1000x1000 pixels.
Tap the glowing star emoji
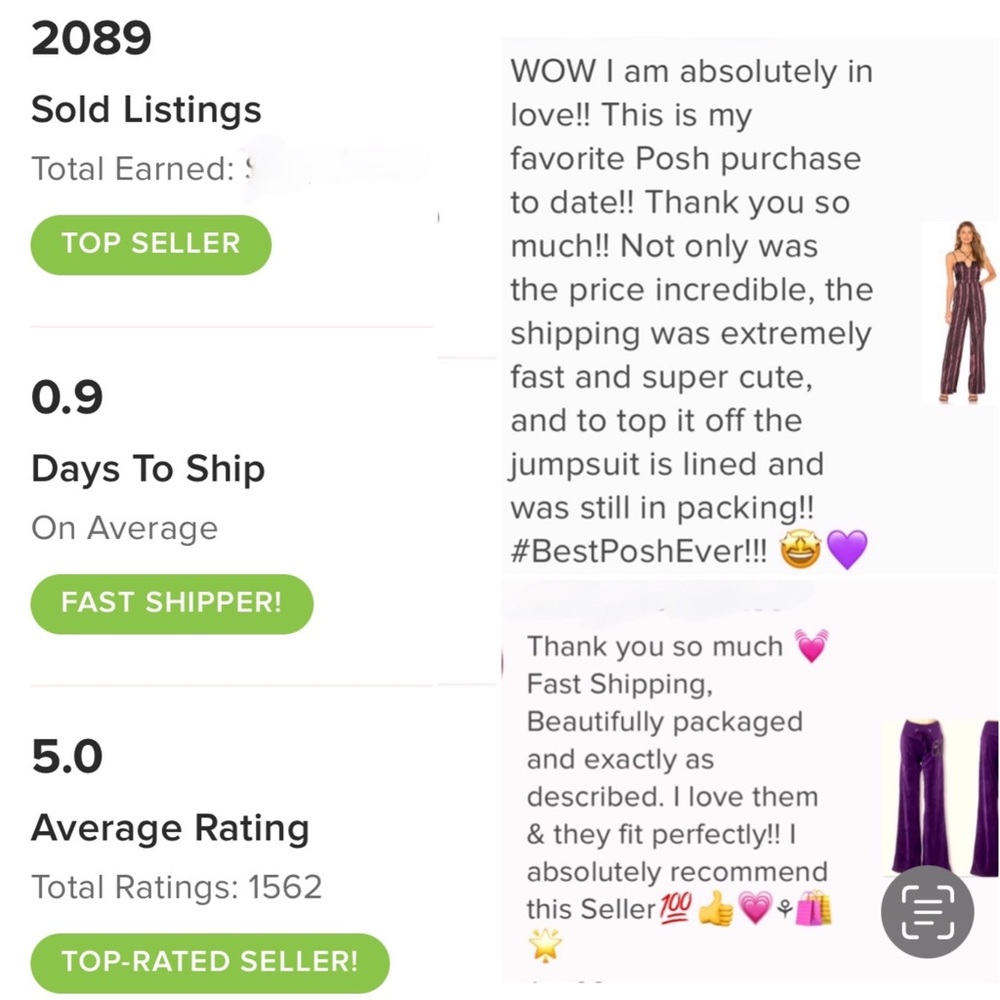point(545,945)
